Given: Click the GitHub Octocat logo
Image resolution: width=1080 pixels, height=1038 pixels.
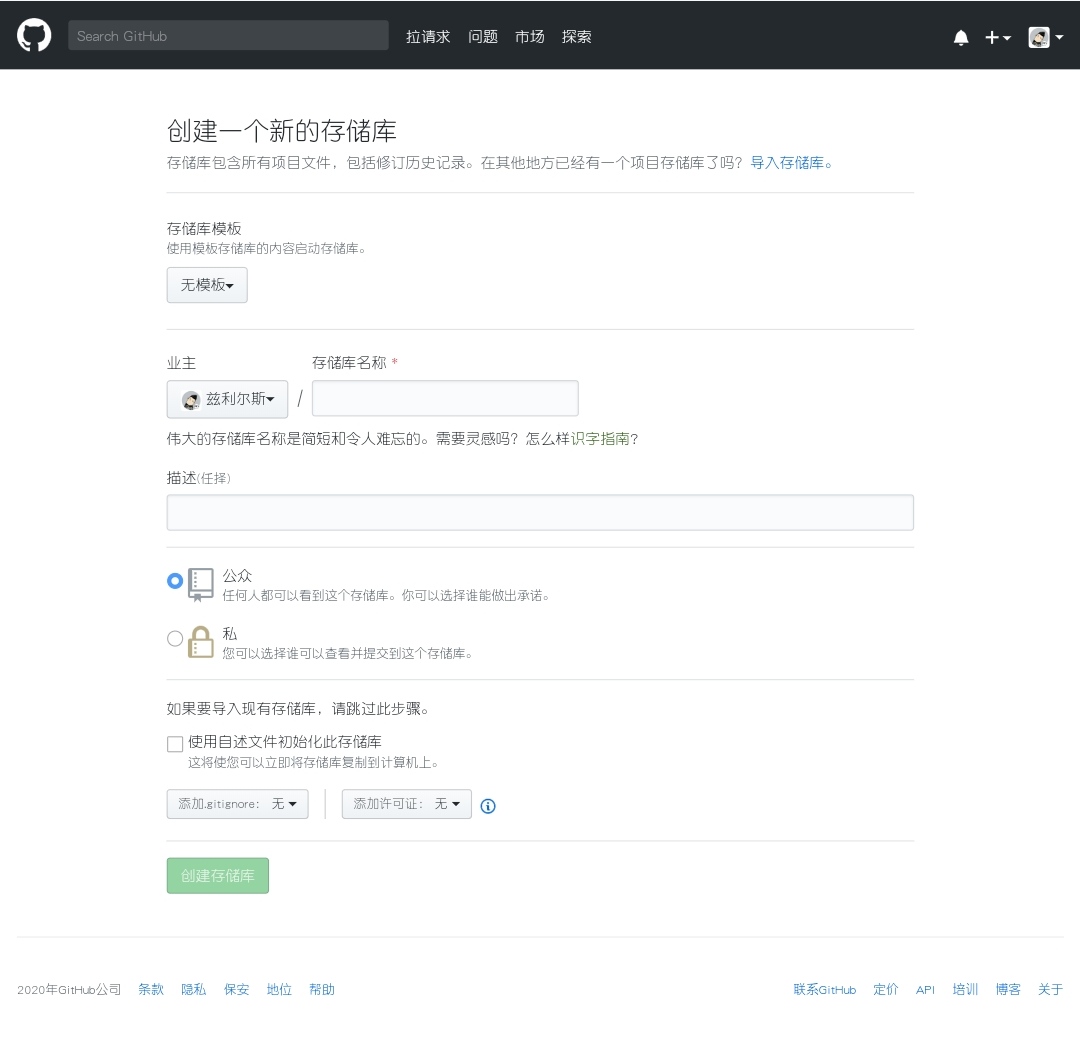Looking at the screenshot, I should coord(34,36).
